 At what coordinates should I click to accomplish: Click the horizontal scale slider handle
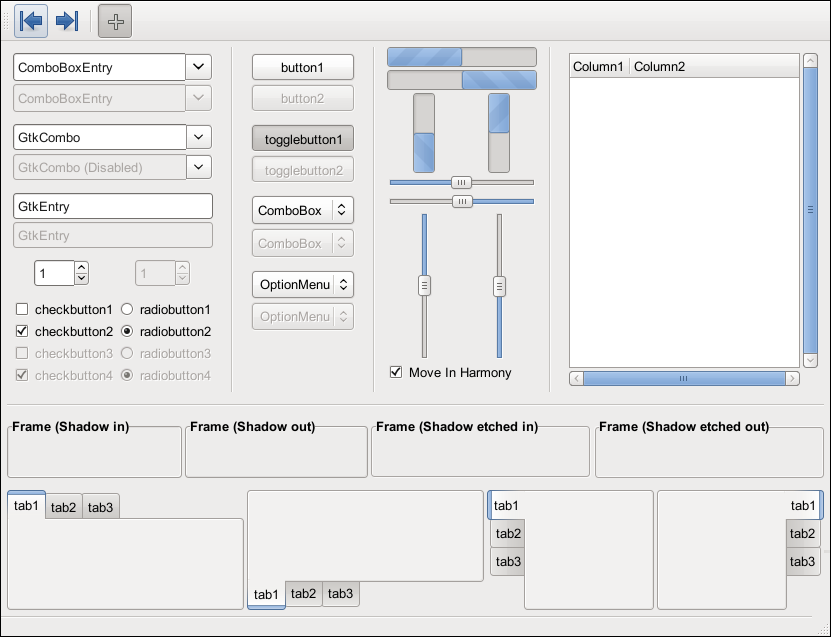(461, 182)
